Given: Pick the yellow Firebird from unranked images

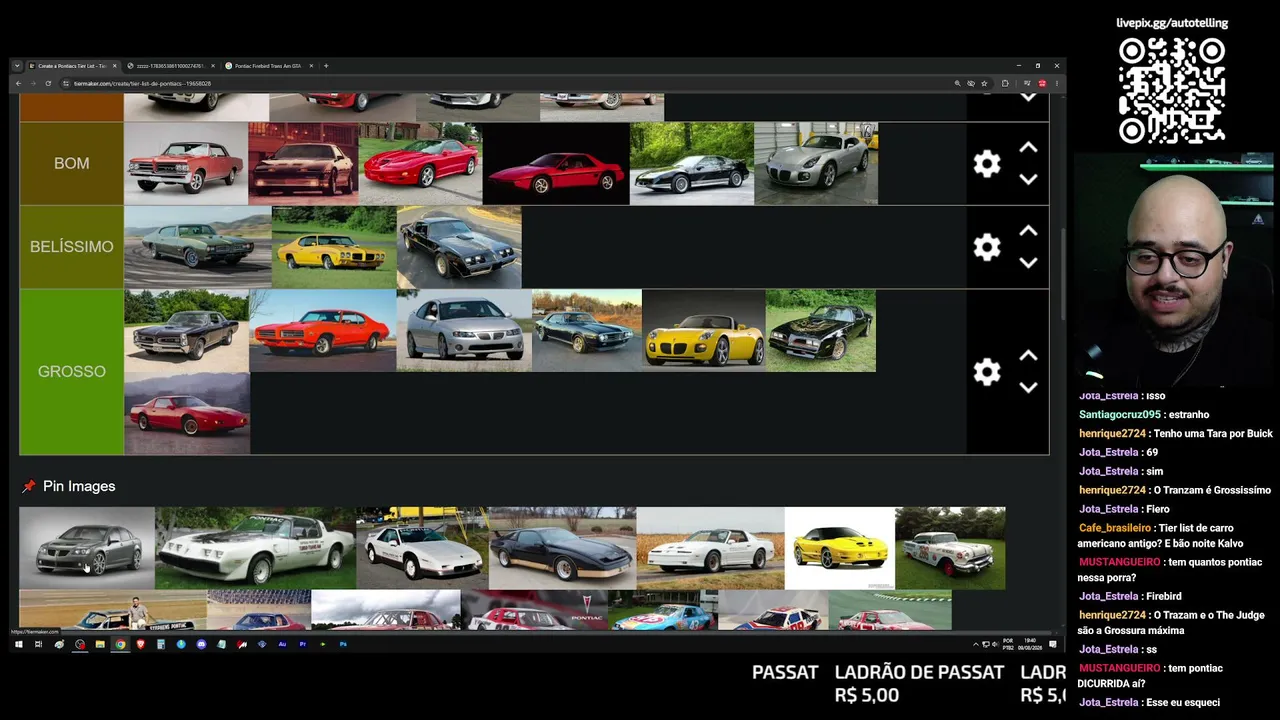Looking at the screenshot, I should 840,548.
